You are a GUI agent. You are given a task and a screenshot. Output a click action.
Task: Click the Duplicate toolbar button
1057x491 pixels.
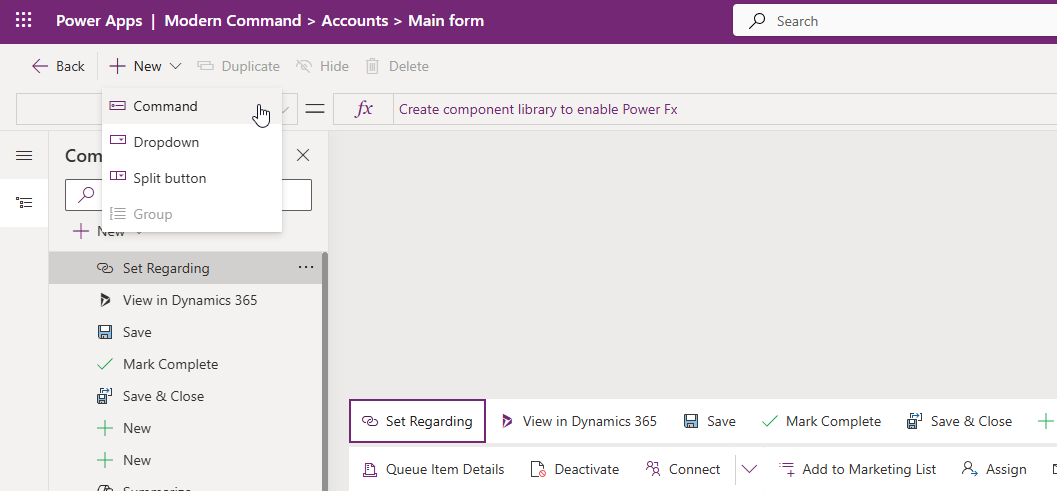pyautogui.click(x=239, y=66)
